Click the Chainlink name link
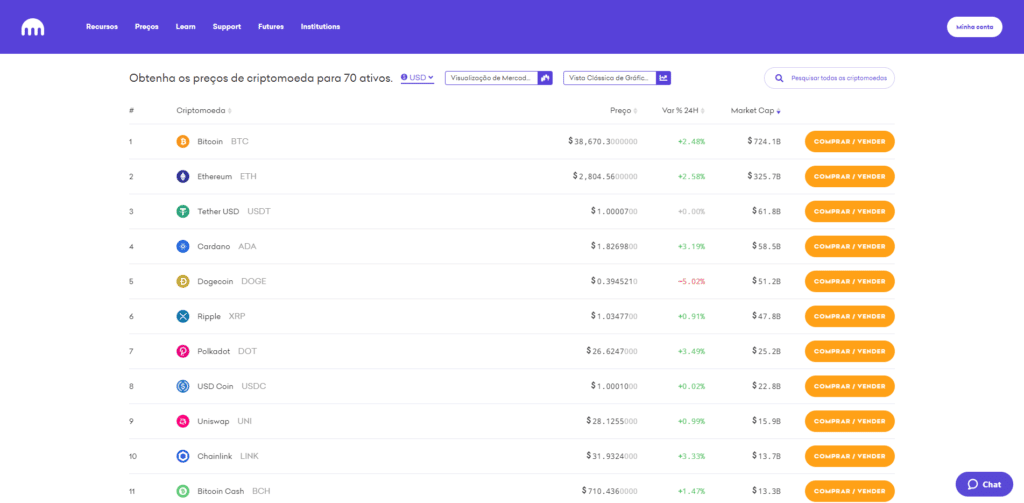The image size is (1024, 503). 215,456
